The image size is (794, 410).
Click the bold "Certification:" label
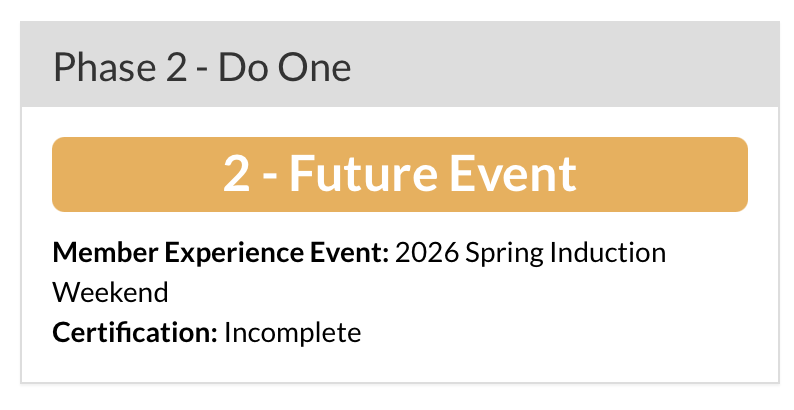click(x=134, y=331)
